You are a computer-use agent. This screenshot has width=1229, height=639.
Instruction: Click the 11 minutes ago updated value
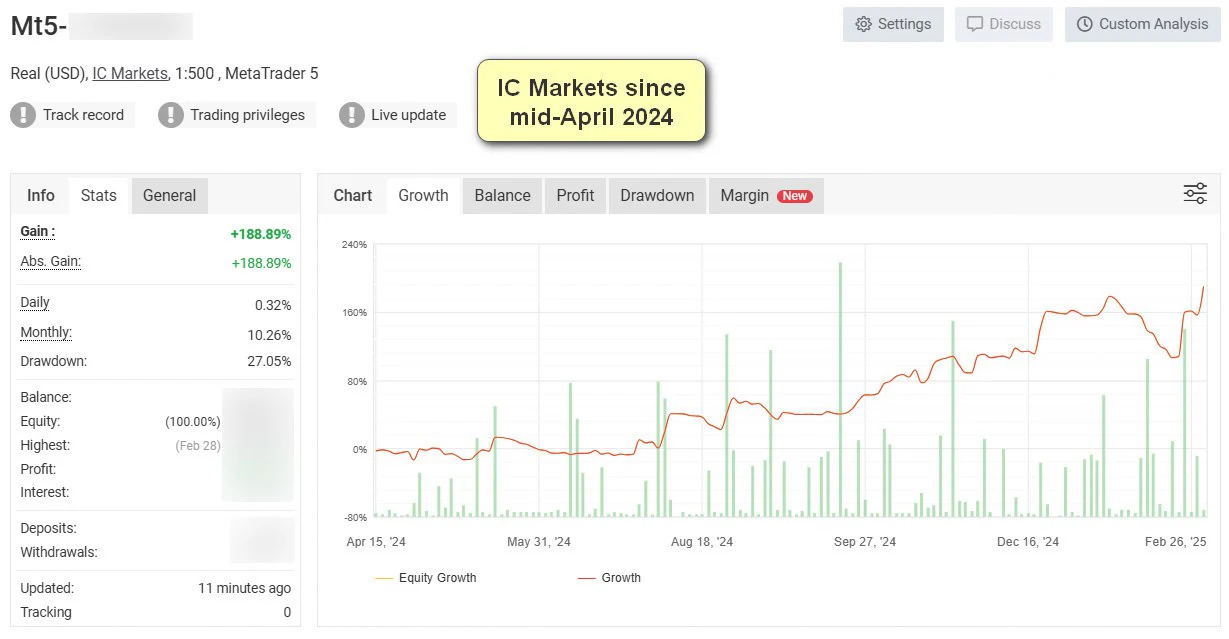[245, 588]
